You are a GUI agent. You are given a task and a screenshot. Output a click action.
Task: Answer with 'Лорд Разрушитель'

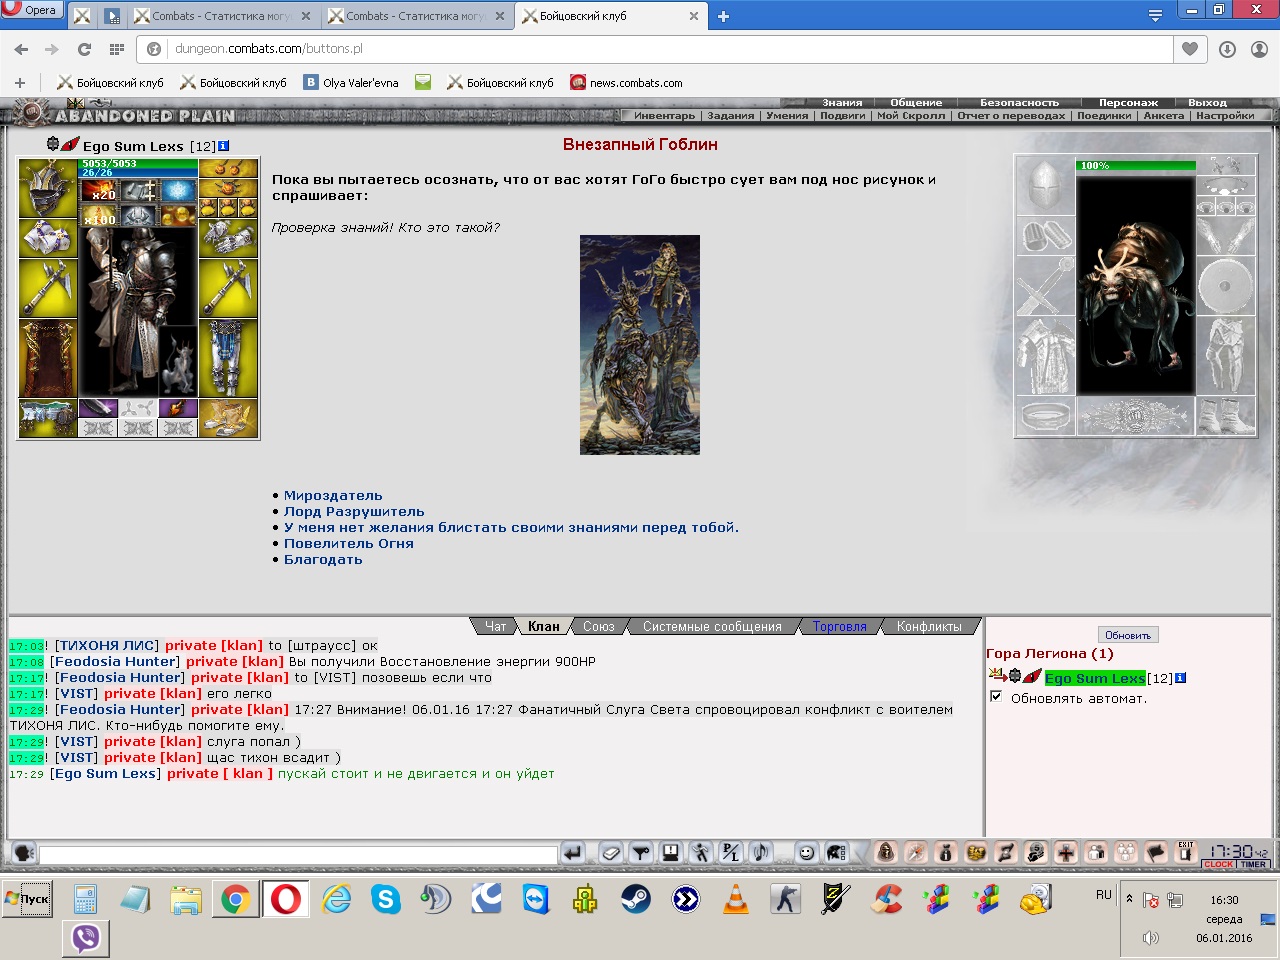pos(354,512)
